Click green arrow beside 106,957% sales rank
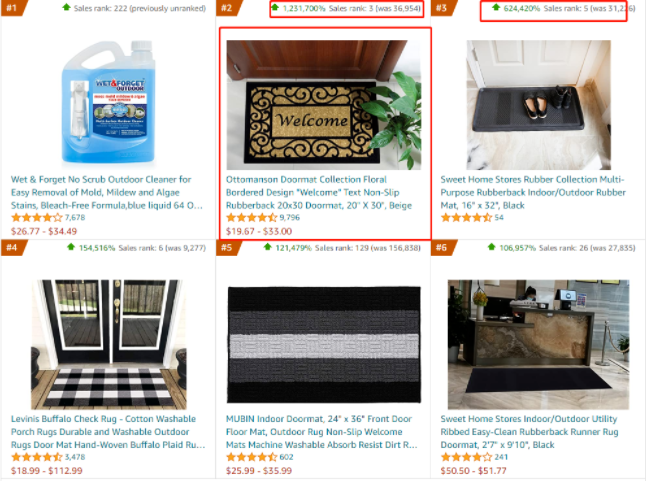 pos(492,247)
